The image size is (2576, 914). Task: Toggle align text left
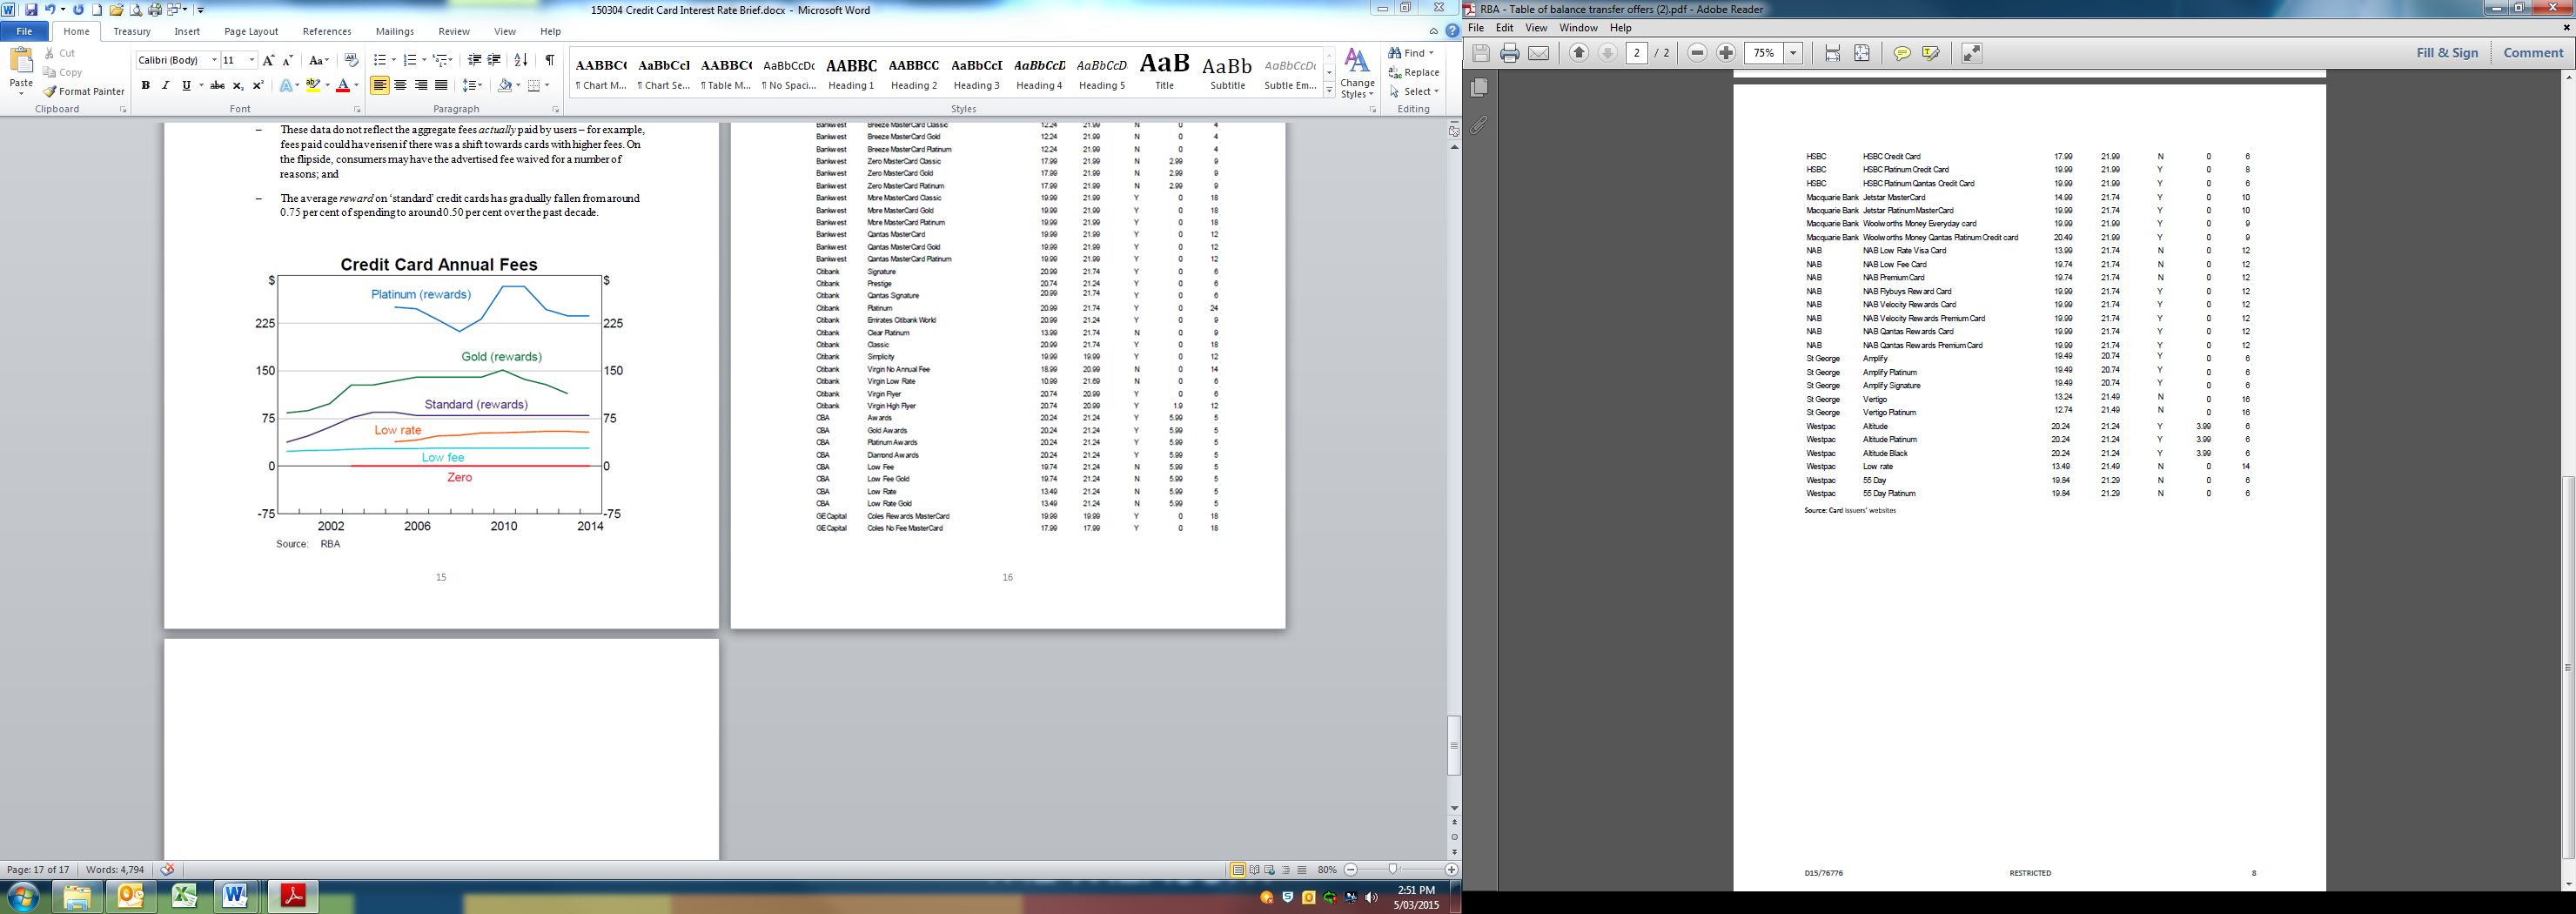(379, 86)
